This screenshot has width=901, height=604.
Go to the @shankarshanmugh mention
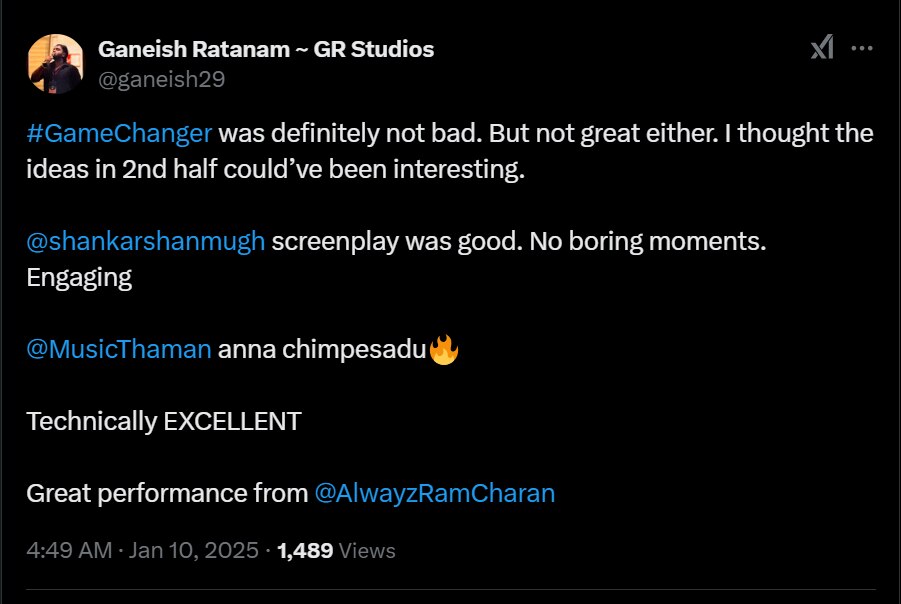(146, 241)
